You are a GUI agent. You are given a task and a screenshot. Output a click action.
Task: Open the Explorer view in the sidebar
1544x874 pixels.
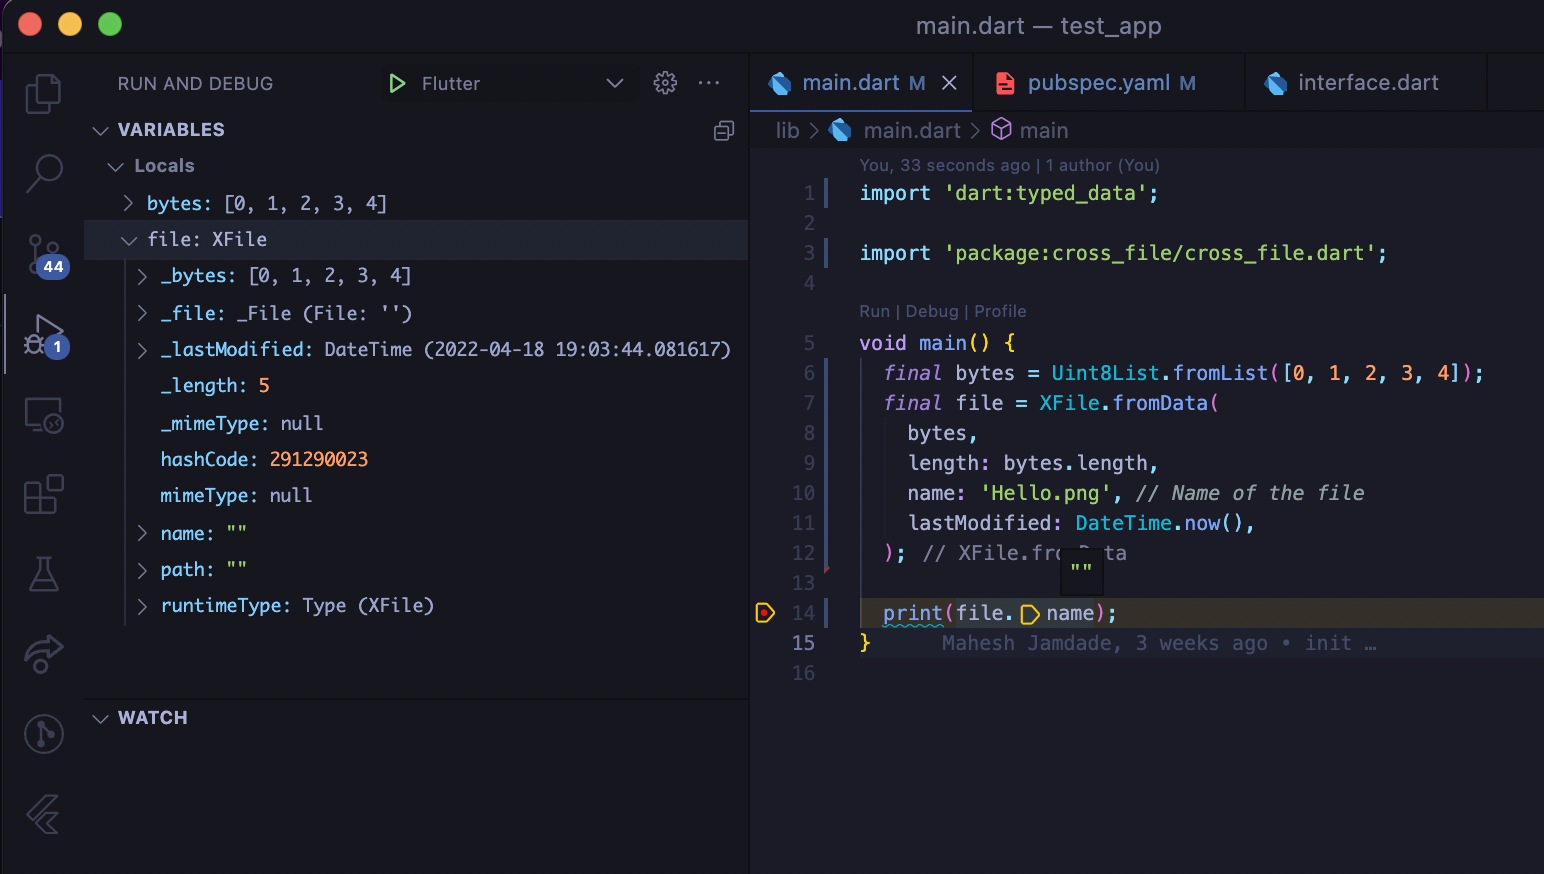point(43,92)
